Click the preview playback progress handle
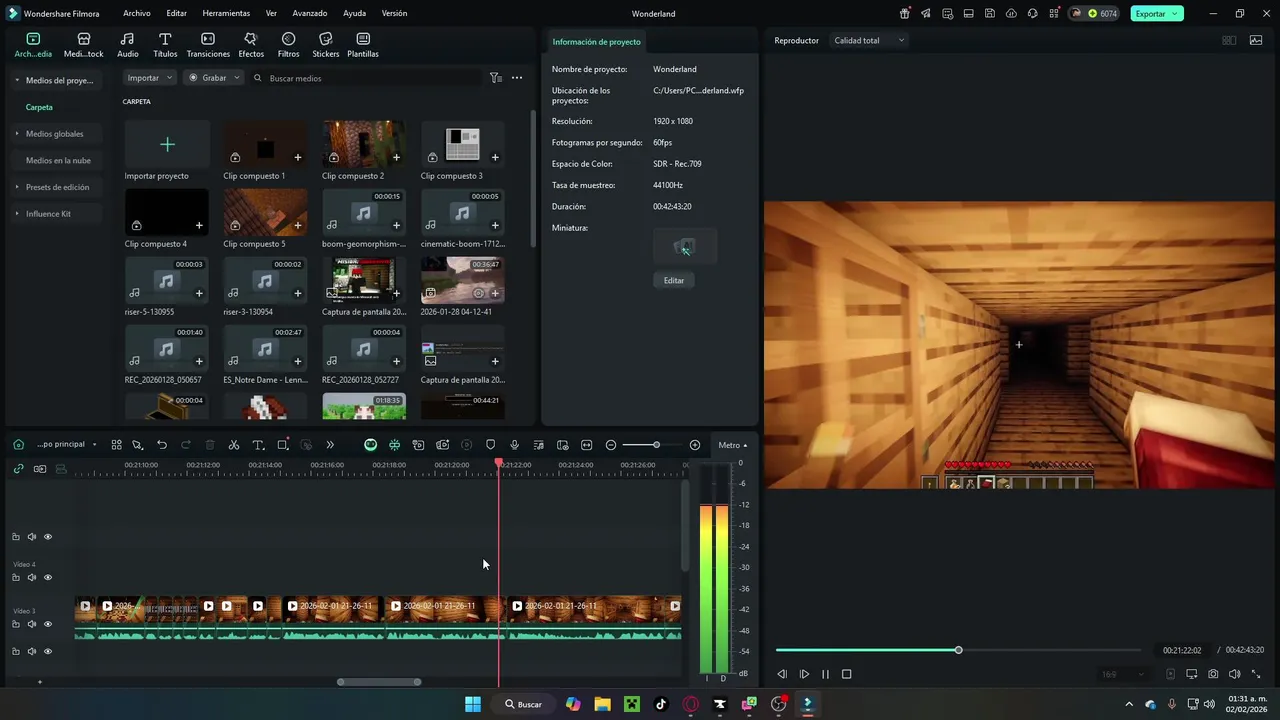 (x=958, y=651)
